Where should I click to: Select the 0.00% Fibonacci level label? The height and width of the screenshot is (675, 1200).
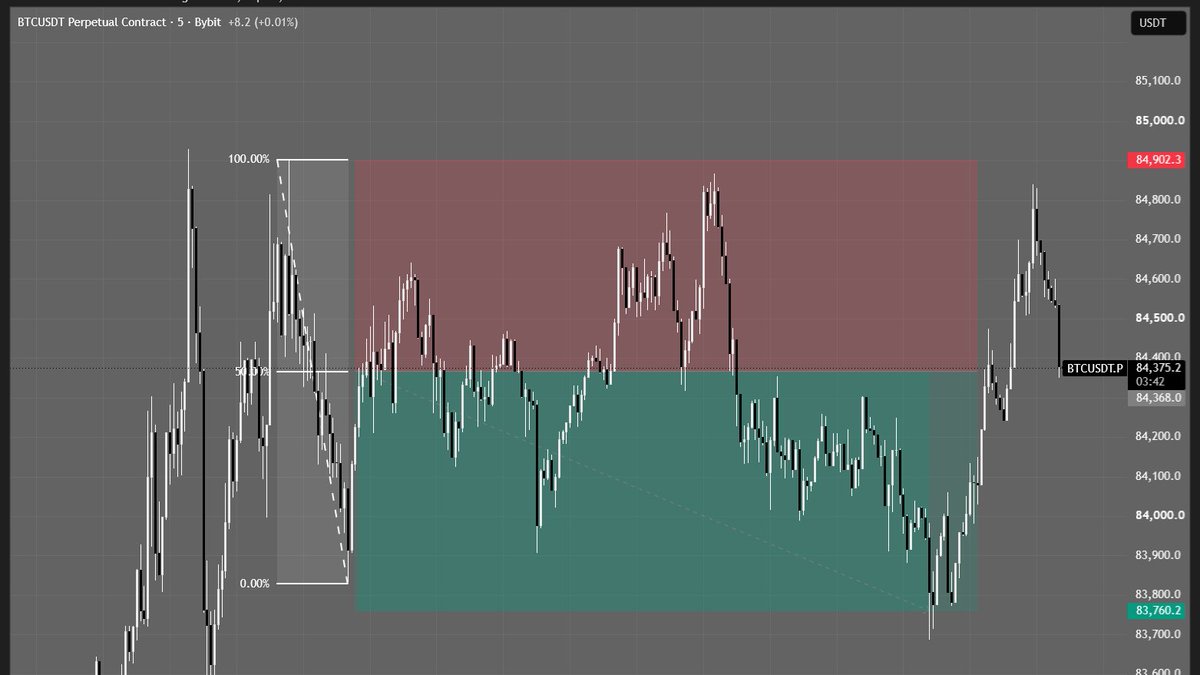255,583
